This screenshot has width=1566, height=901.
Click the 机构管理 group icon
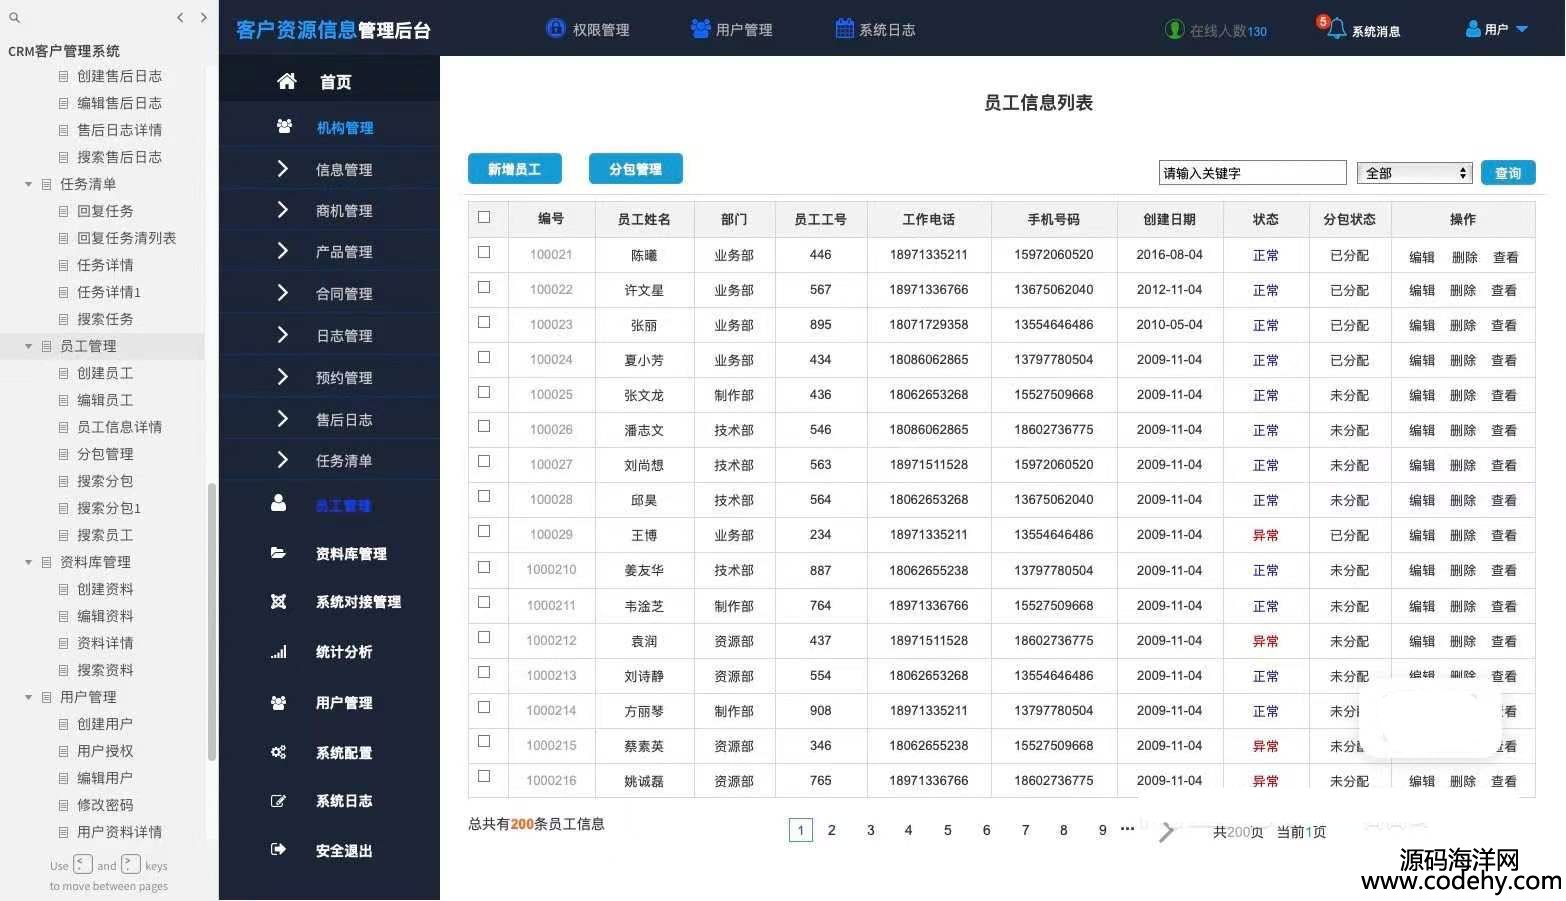coord(284,126)
